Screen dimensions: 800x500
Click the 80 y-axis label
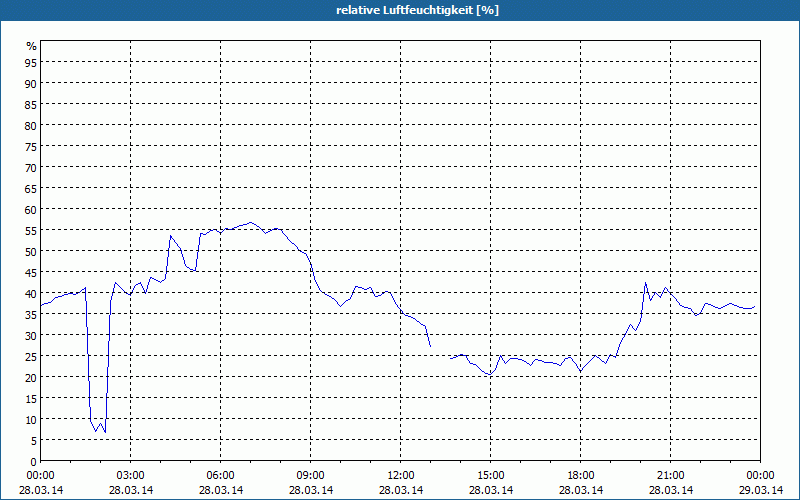(31, 125)
